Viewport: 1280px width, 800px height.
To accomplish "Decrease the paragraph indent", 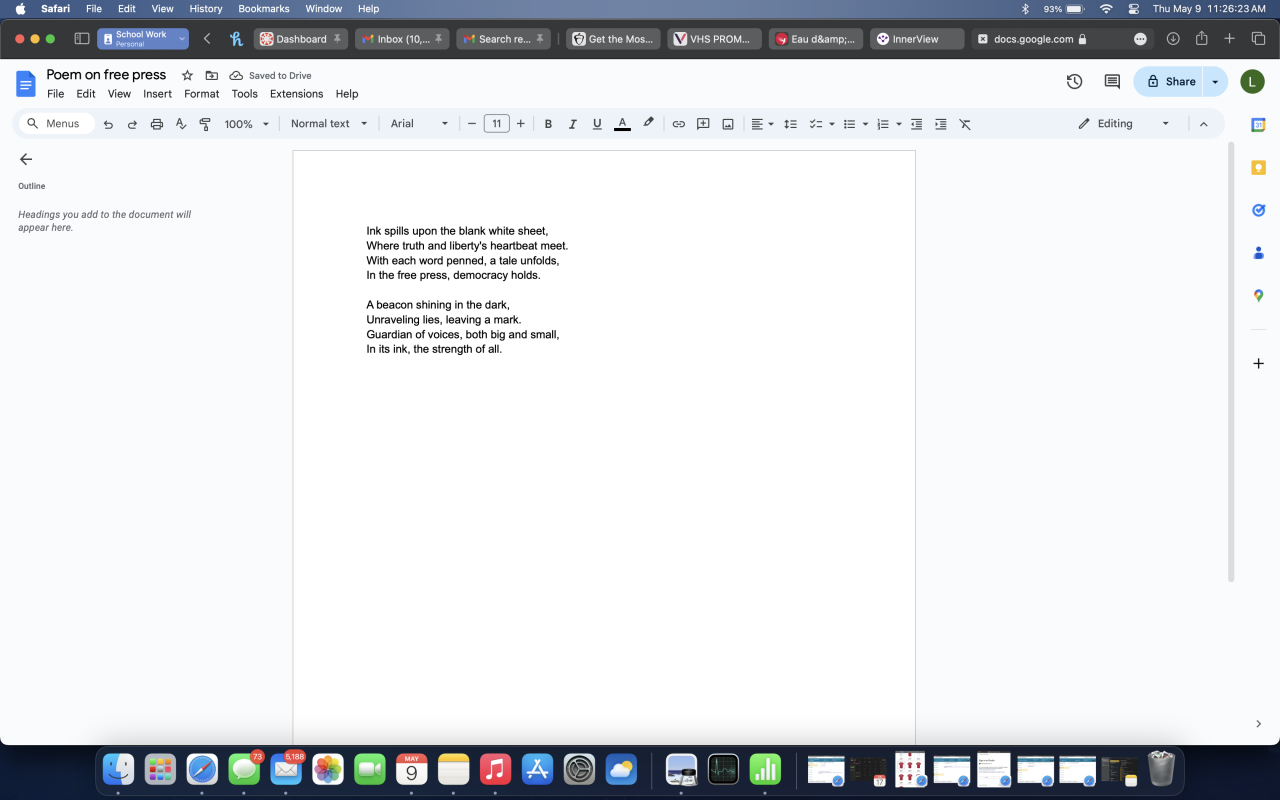I will (x=916, y=124).
